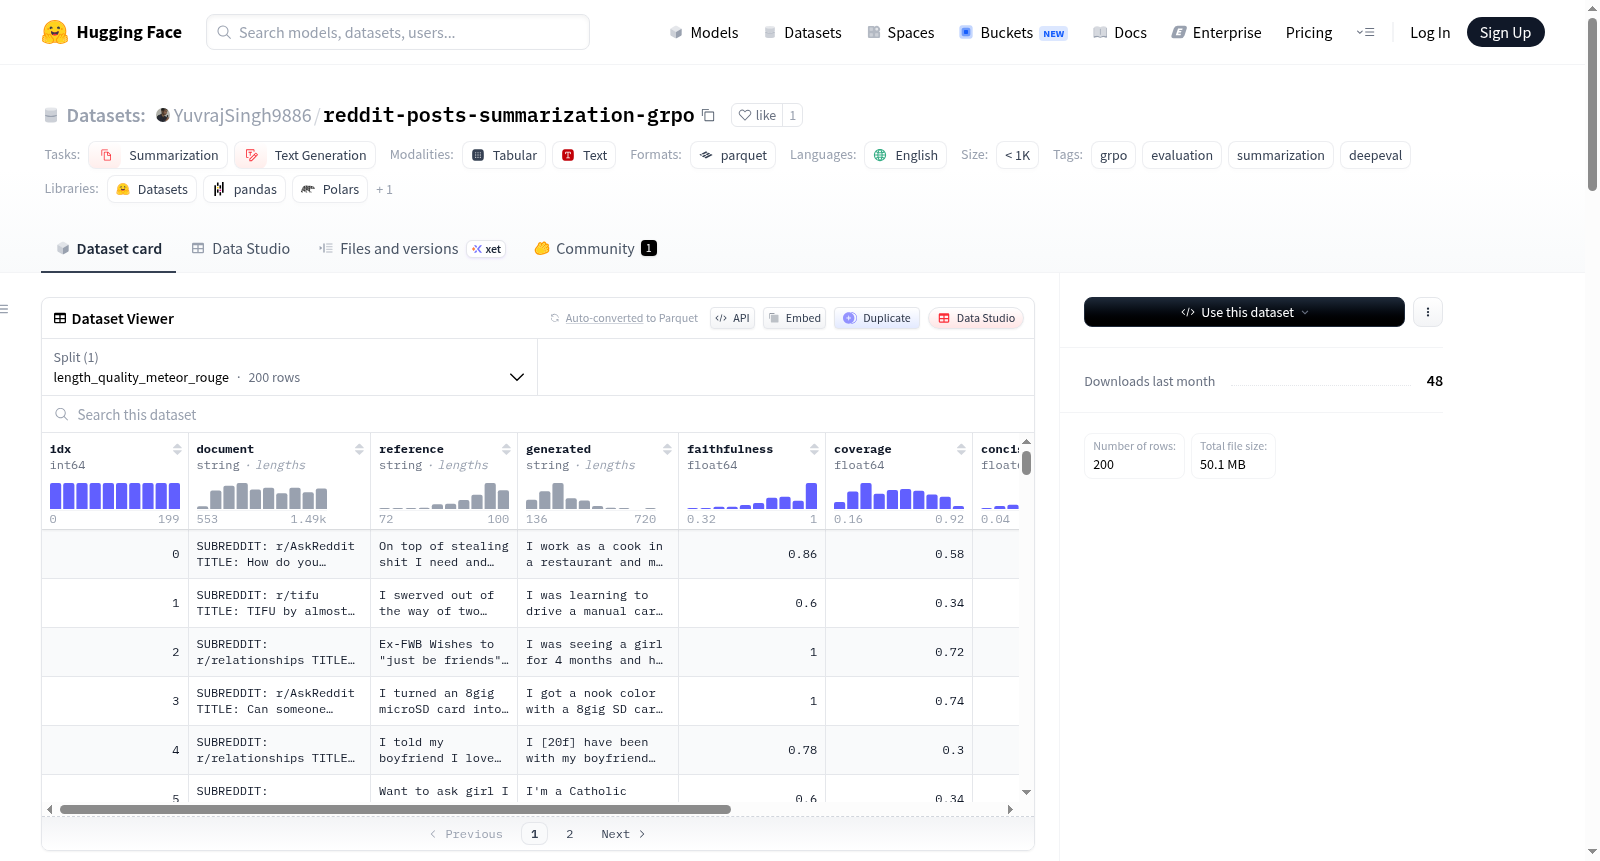This screenshot has width=1600, height=861.
Task: Focus the Search this dataset field
Action: [x=538, y=414]
